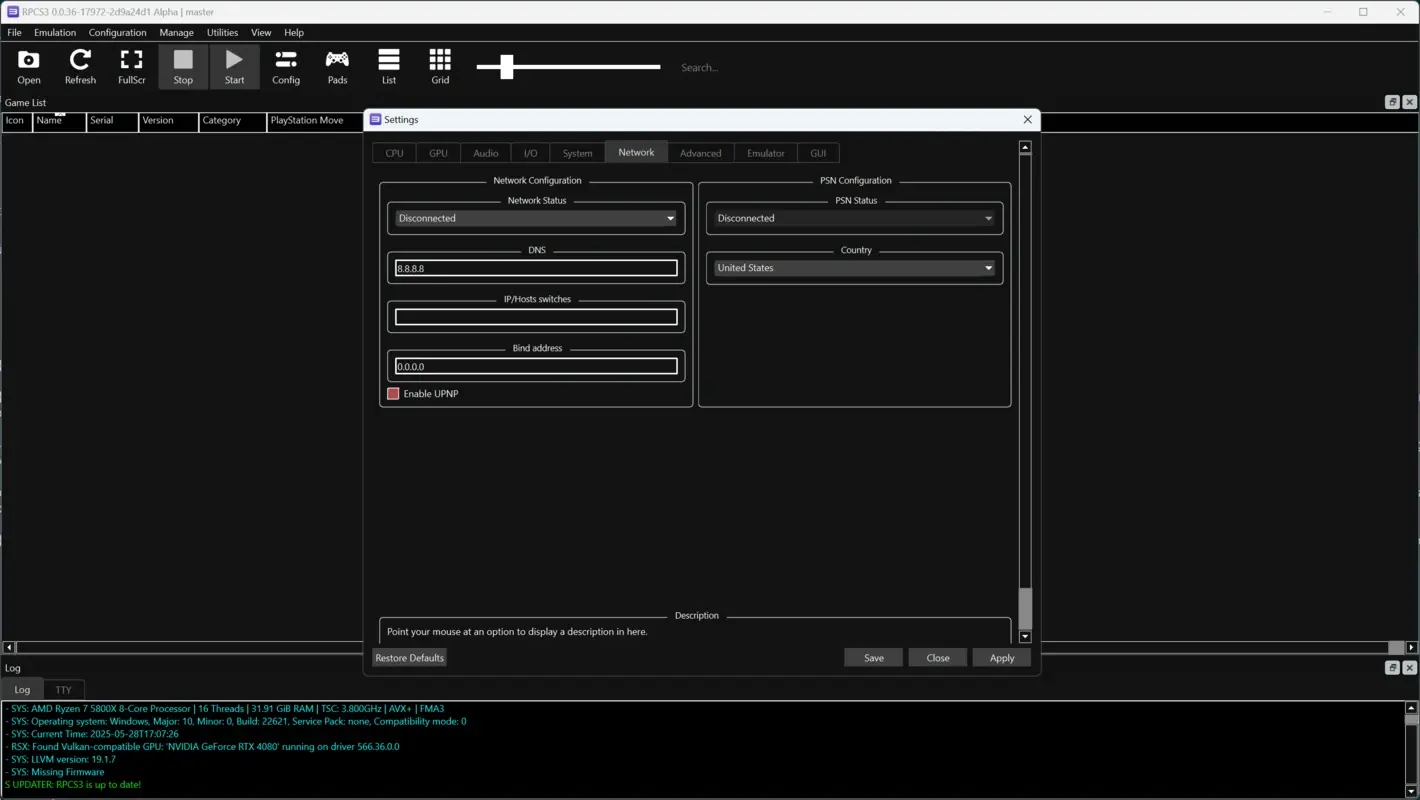
Task: Enable the UPNP option
Action: (393, 393)
